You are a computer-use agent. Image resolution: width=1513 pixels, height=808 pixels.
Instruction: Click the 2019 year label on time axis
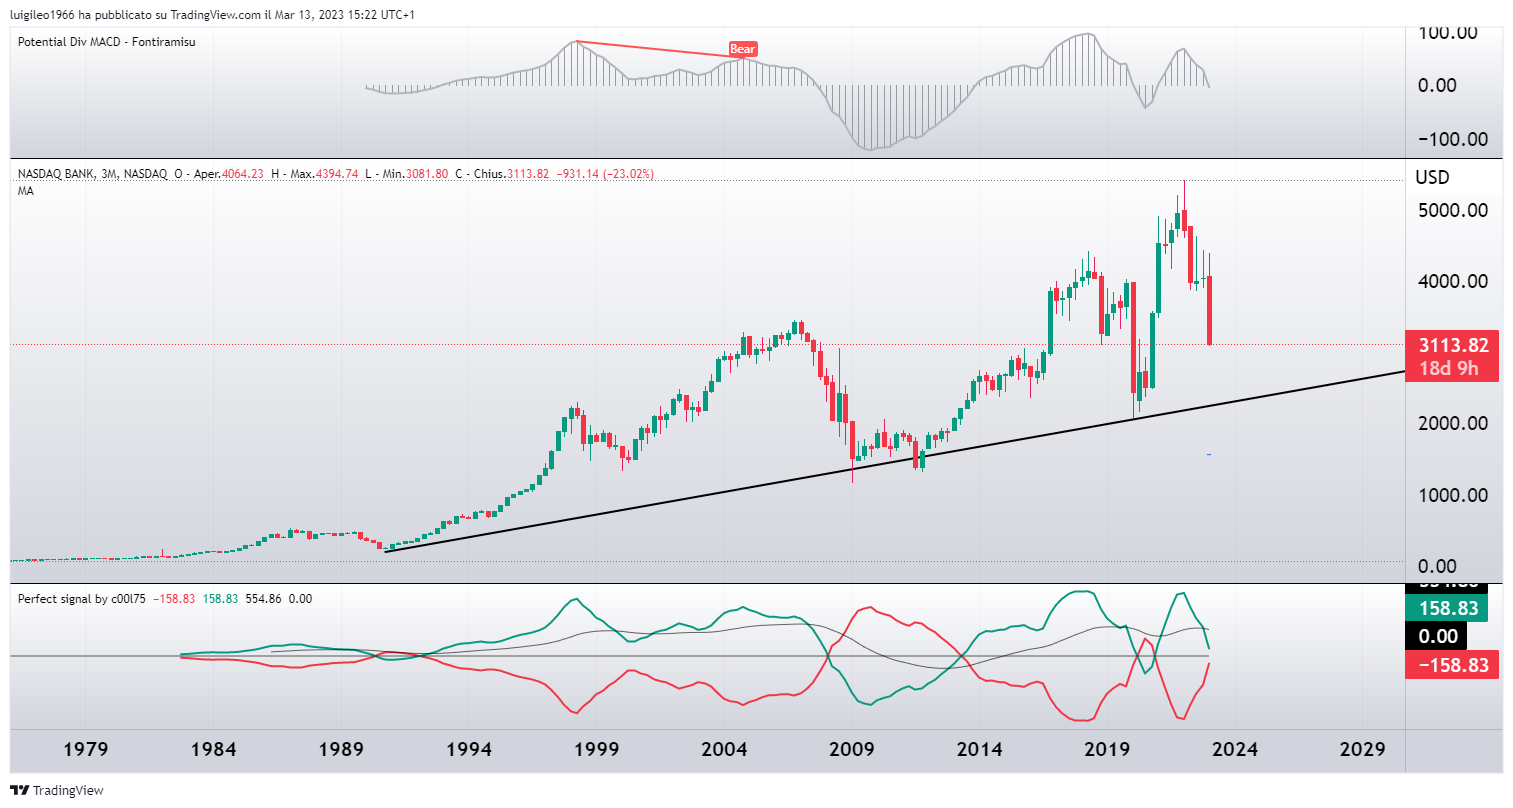pos(1107,749)
